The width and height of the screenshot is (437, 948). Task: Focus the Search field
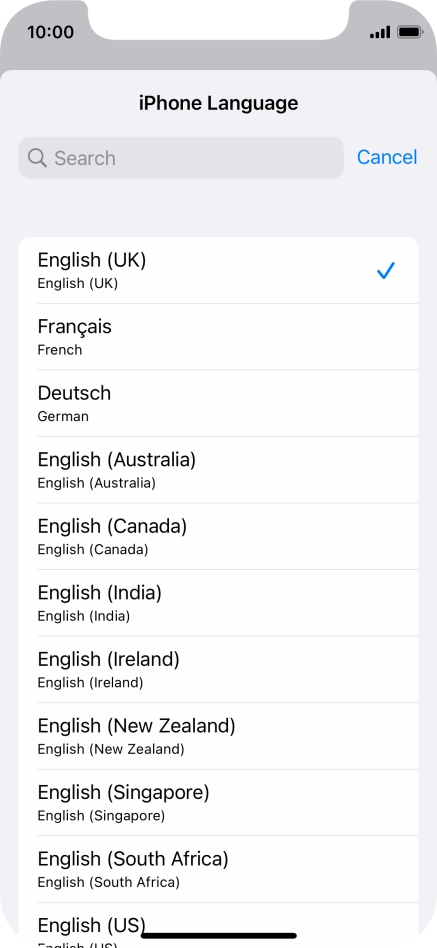tap(181, 158)
